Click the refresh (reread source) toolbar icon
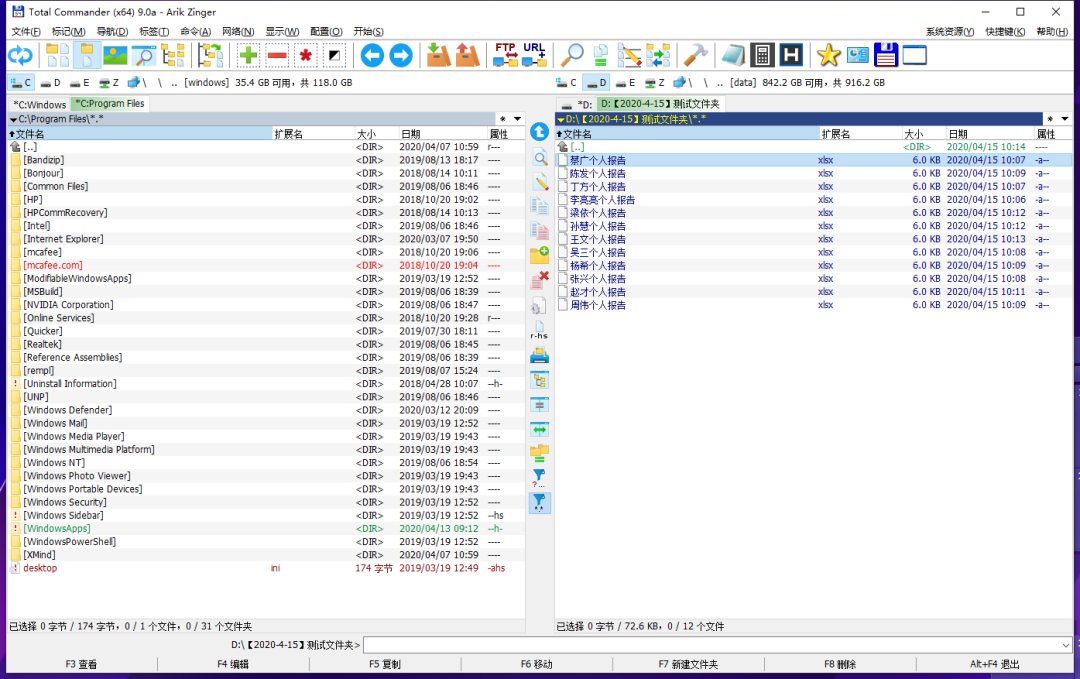1080x679 pixels. pos(20,56)
